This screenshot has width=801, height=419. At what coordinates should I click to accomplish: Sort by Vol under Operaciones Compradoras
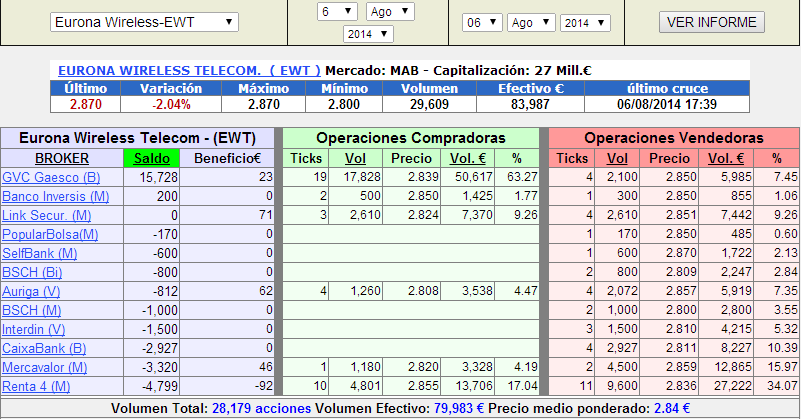[x=355, y=158]
